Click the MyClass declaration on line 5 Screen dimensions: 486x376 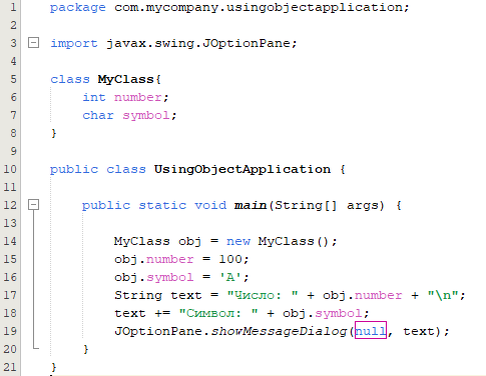click(125, 79)
